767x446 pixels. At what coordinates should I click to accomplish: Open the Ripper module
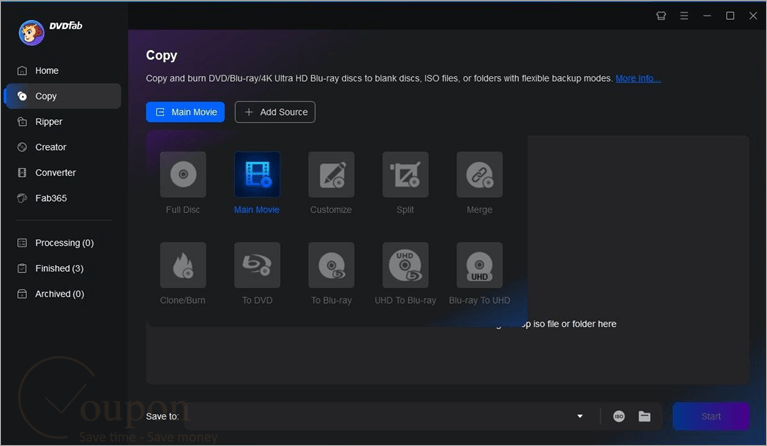pyautogui.click(x=63, y=121)
